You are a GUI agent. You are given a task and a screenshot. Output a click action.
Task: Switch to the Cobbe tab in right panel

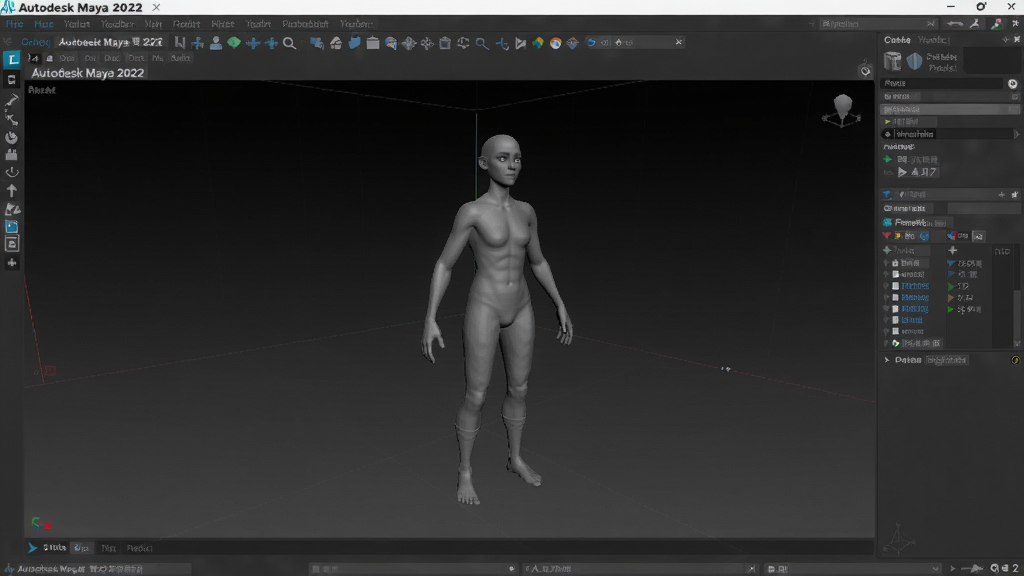pos(897,40)
